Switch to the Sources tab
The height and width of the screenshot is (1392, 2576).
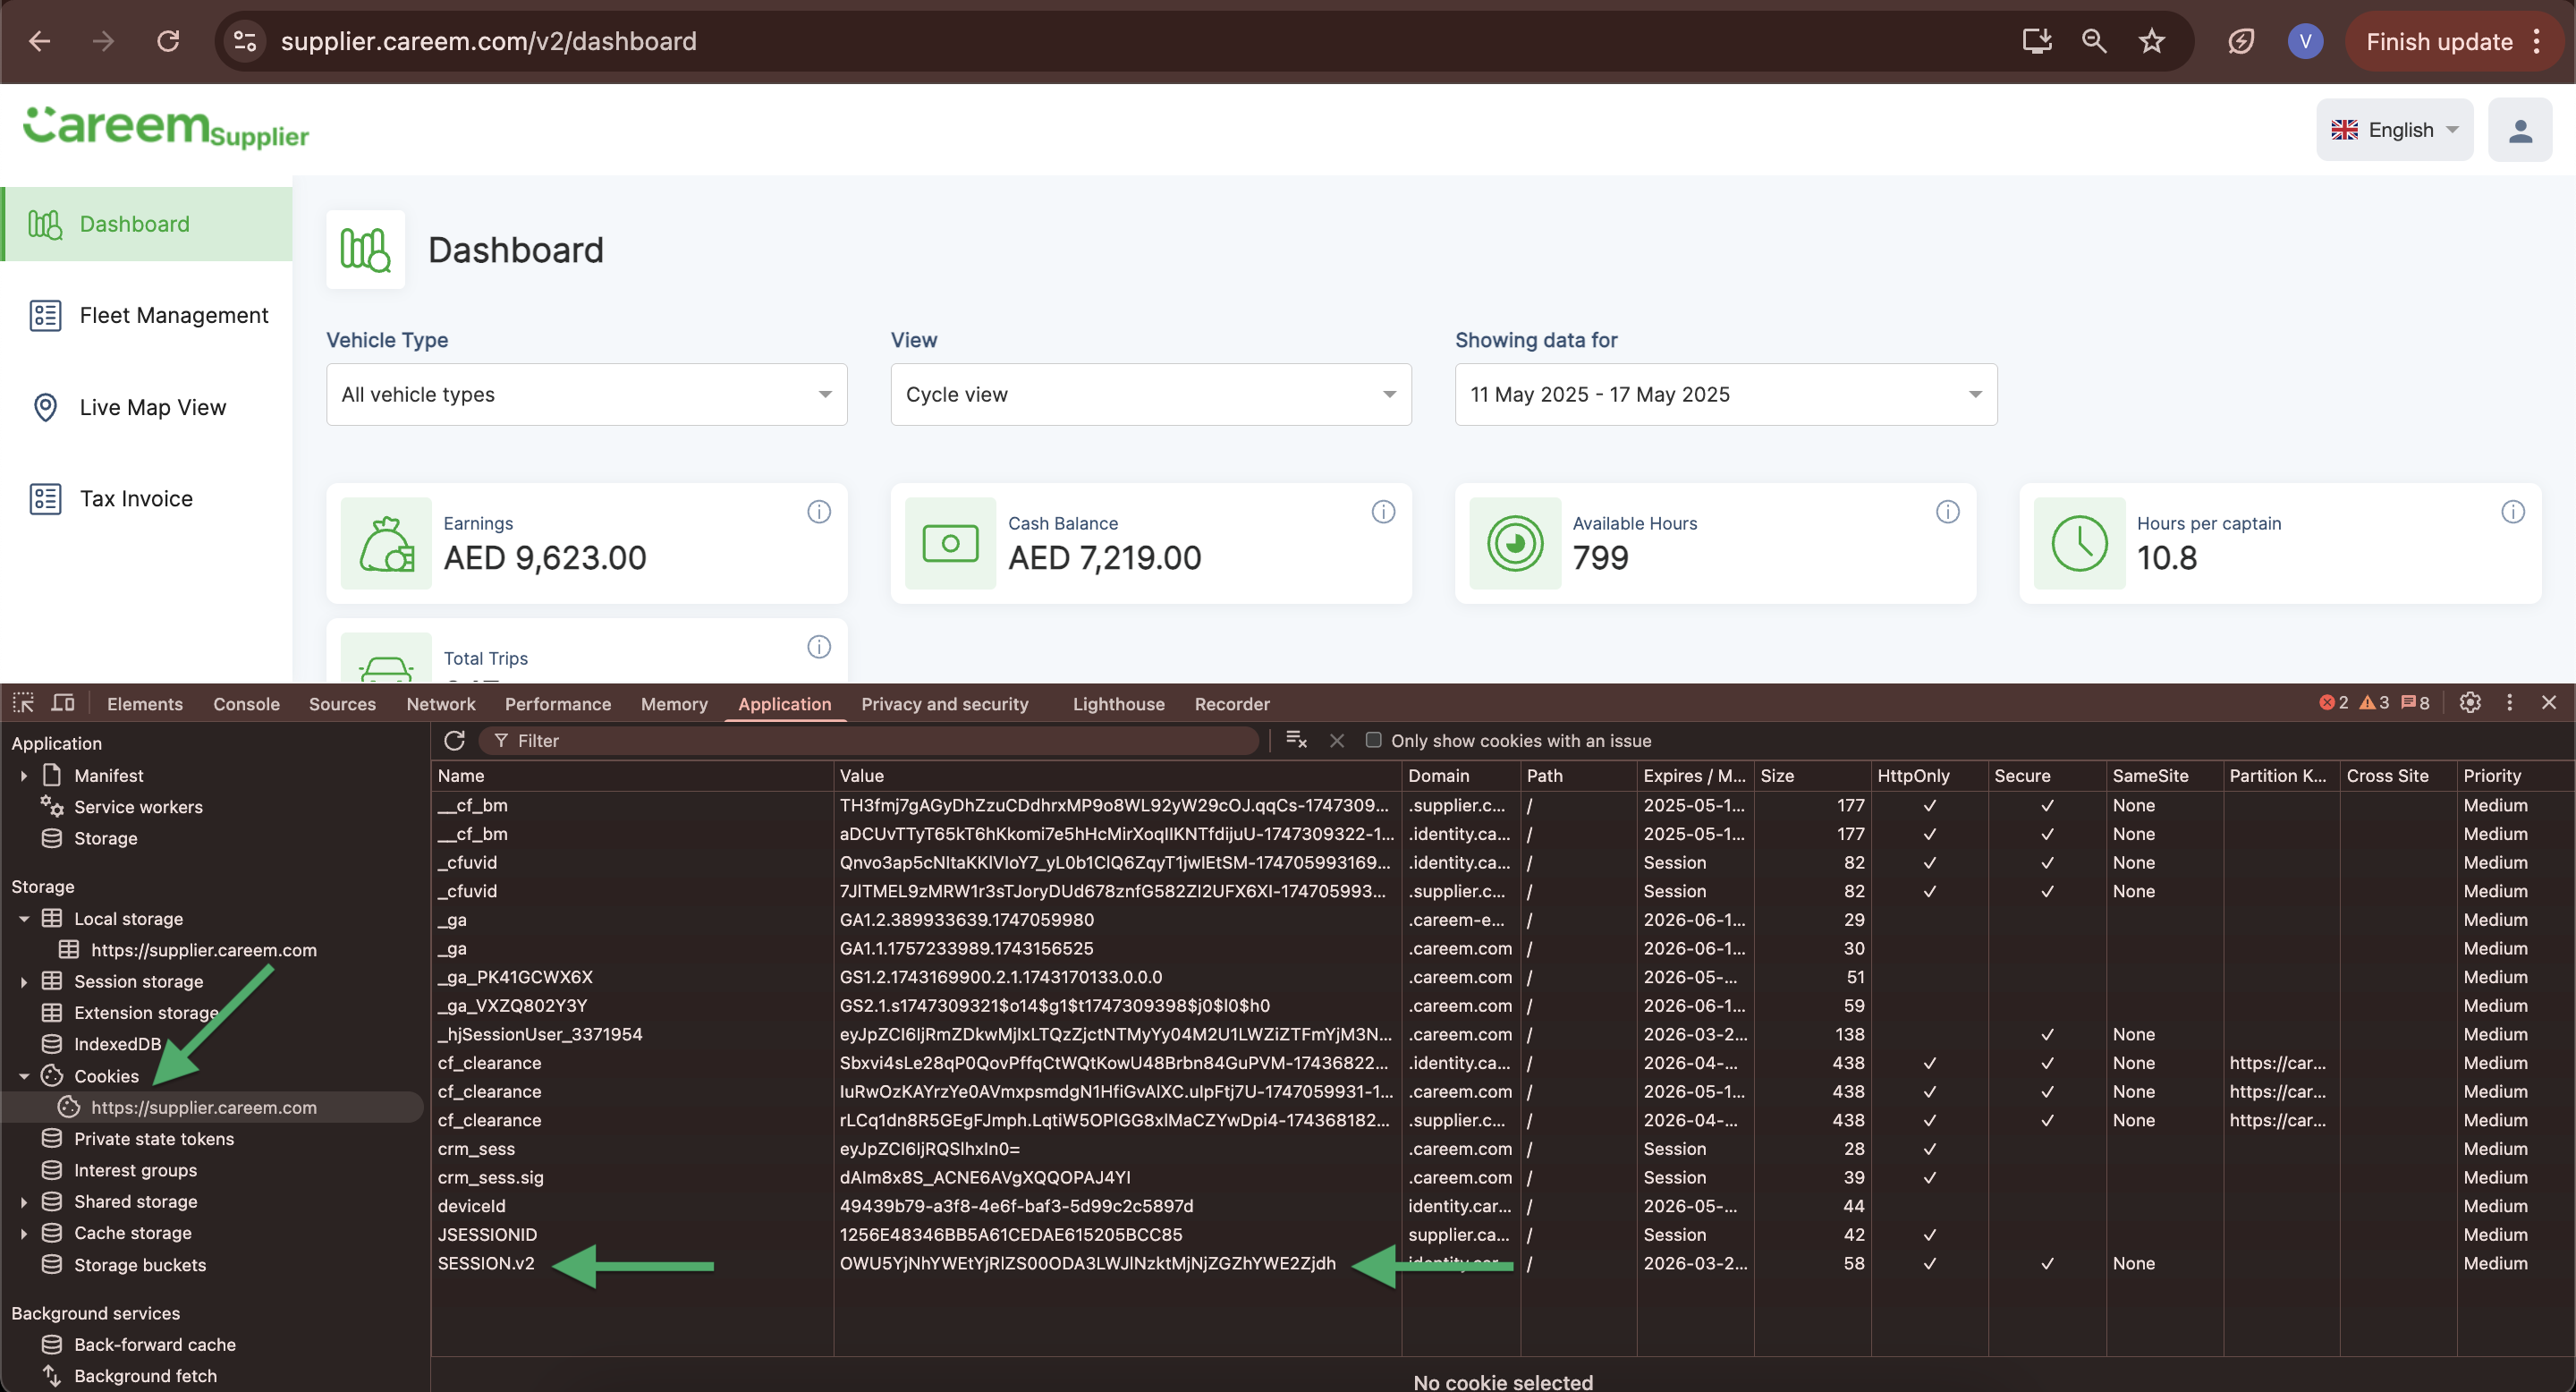(342, 704)
